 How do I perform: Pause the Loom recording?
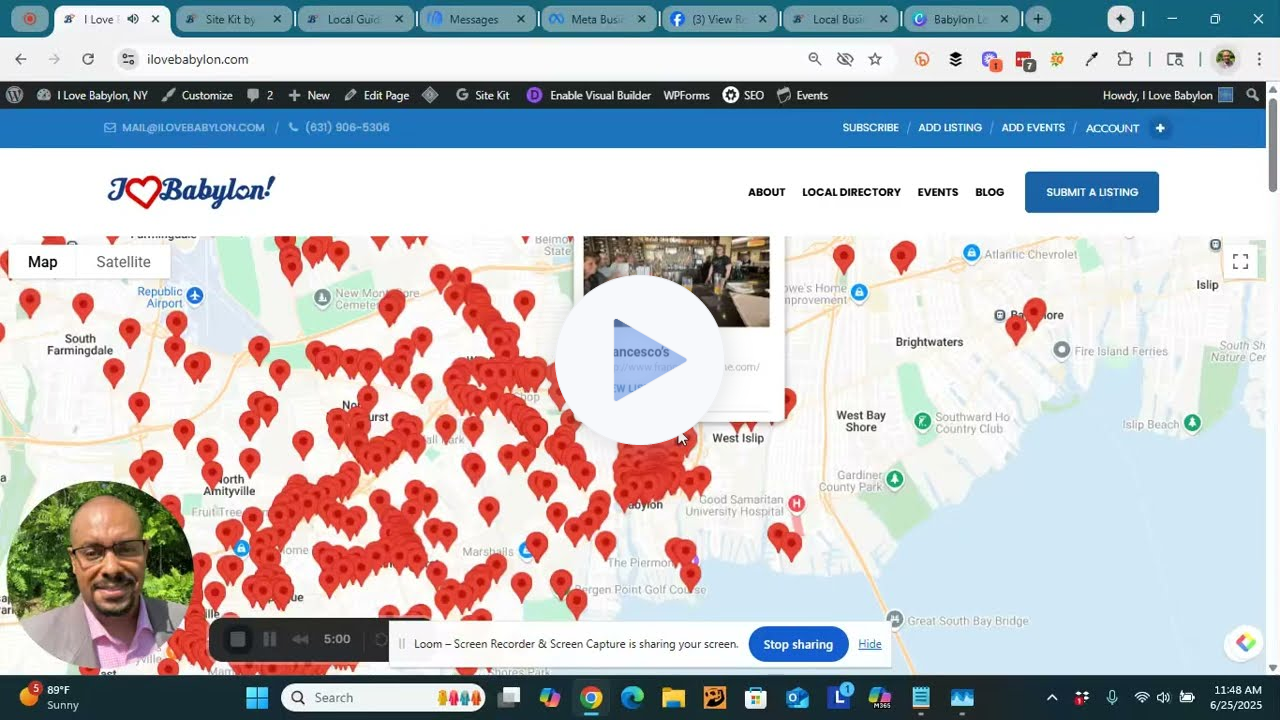click(269, 639)
